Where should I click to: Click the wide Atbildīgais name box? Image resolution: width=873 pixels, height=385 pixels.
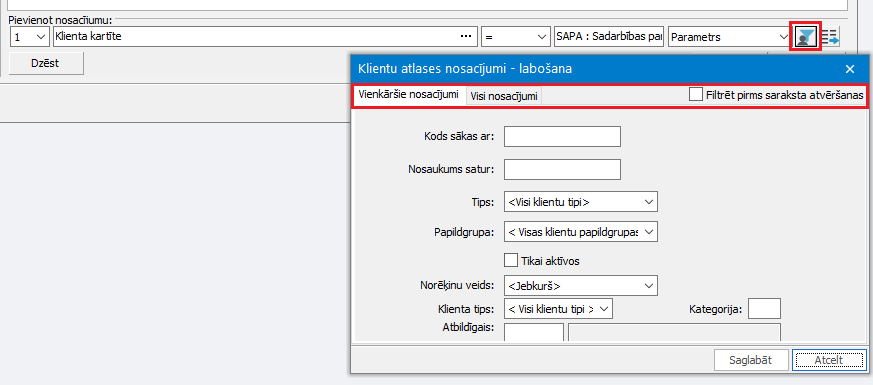click(674, 332)
